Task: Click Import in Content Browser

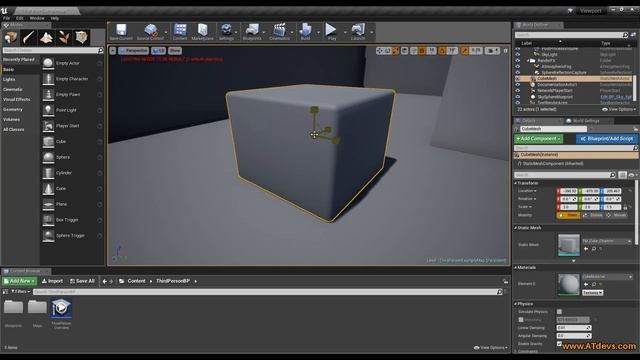Action: [52, 281]
